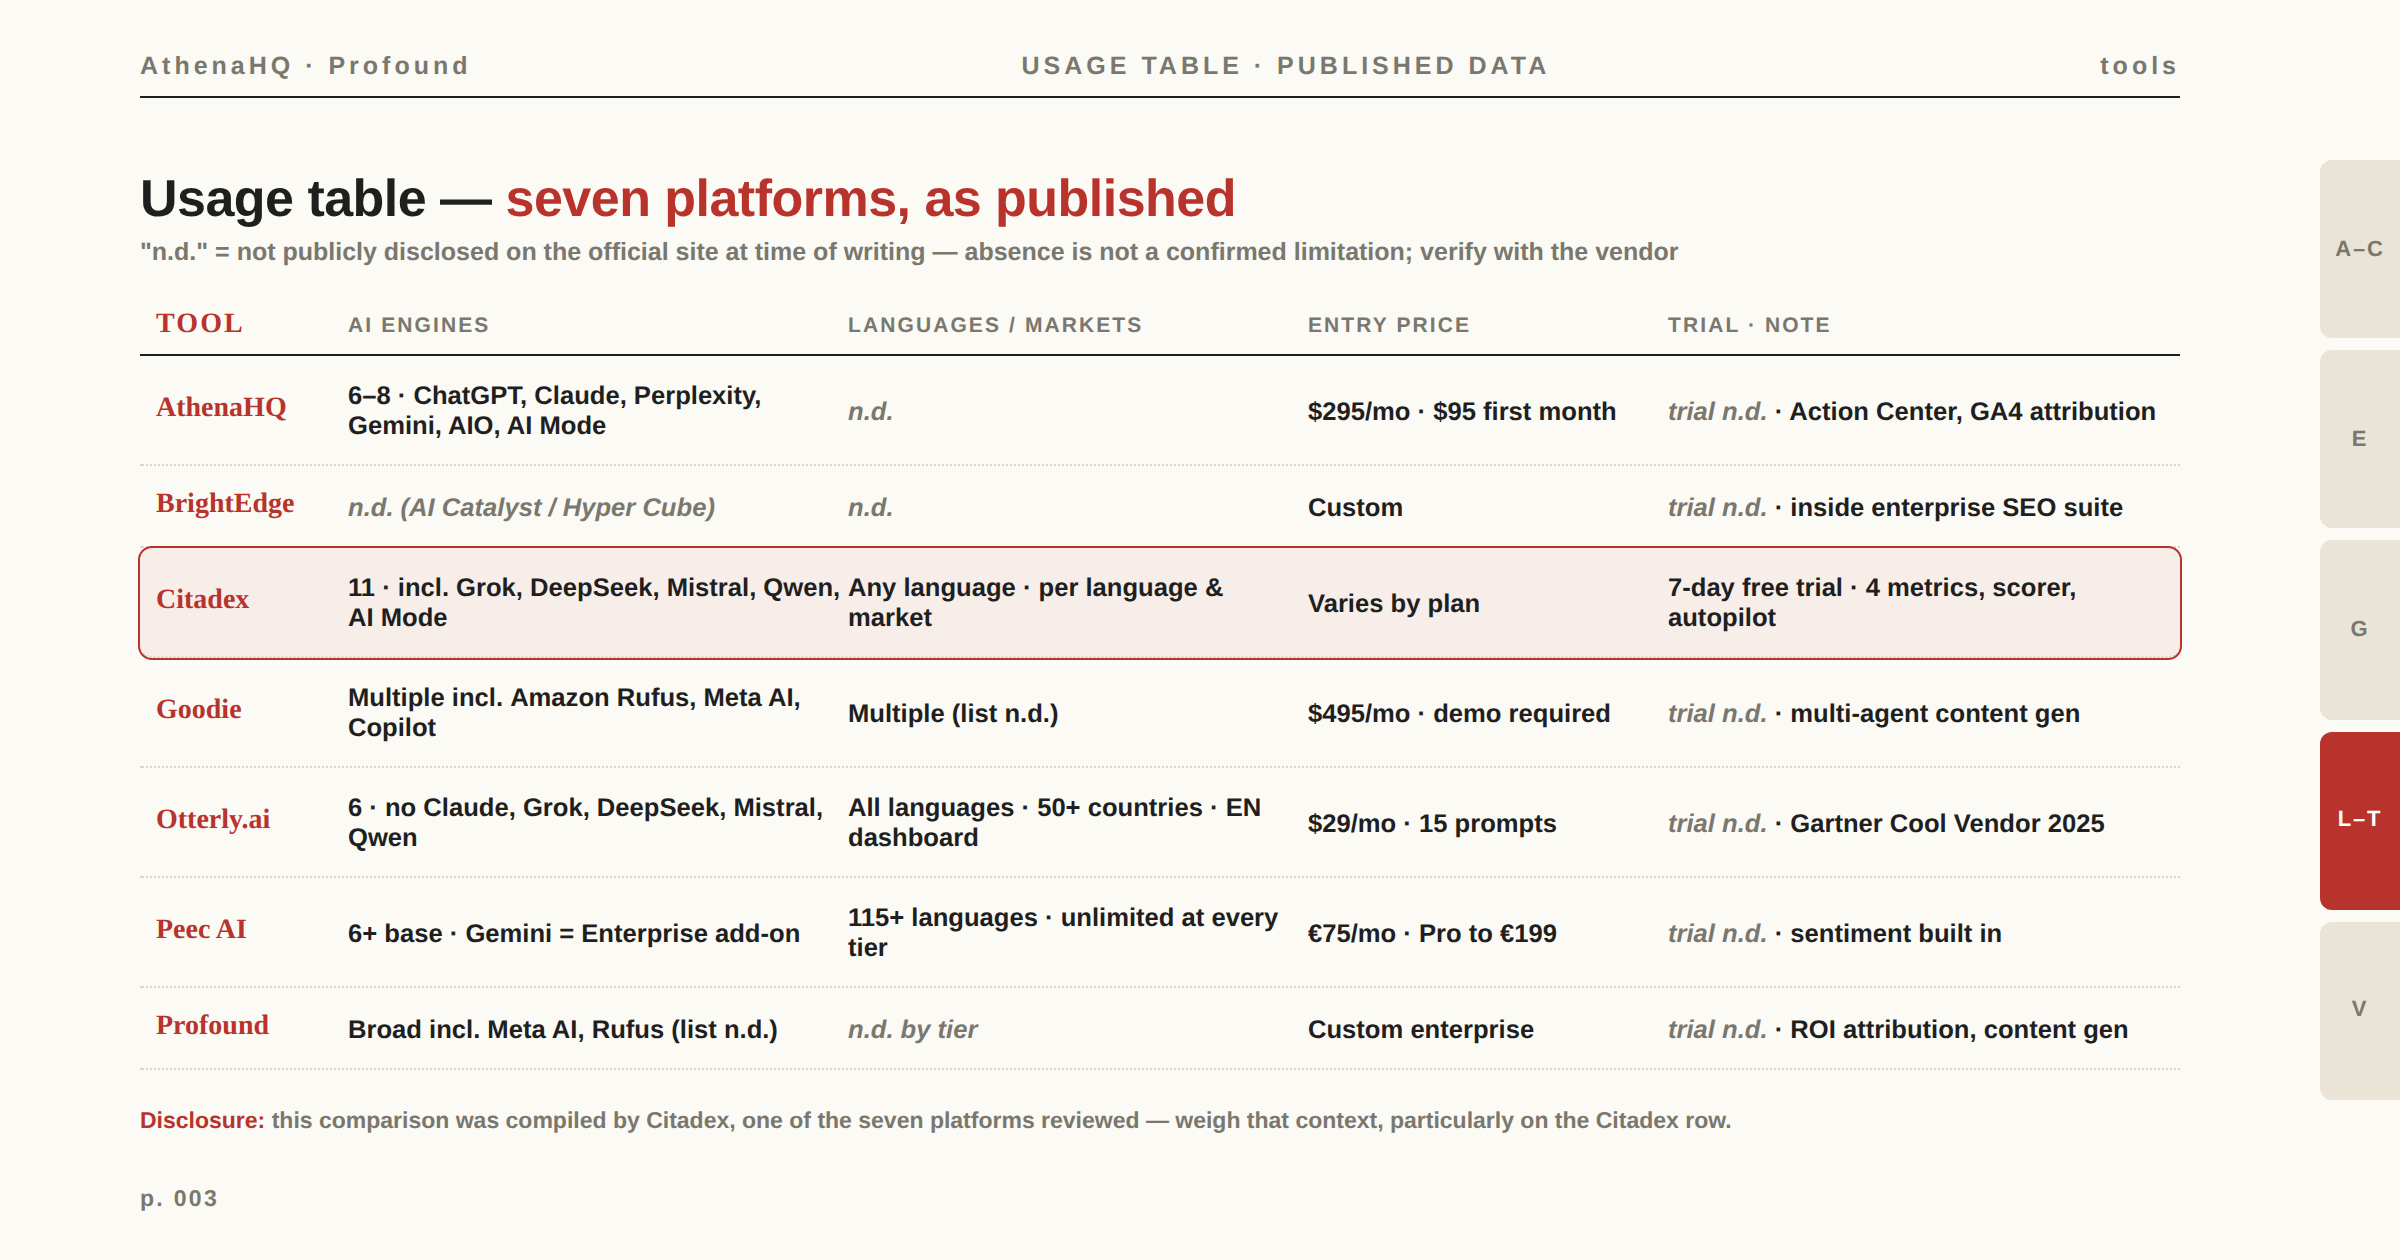This screenshot has height=1260, width=2400.
Task: Click AthenaHQ's AI engines list cell
Action: point(555,411)
